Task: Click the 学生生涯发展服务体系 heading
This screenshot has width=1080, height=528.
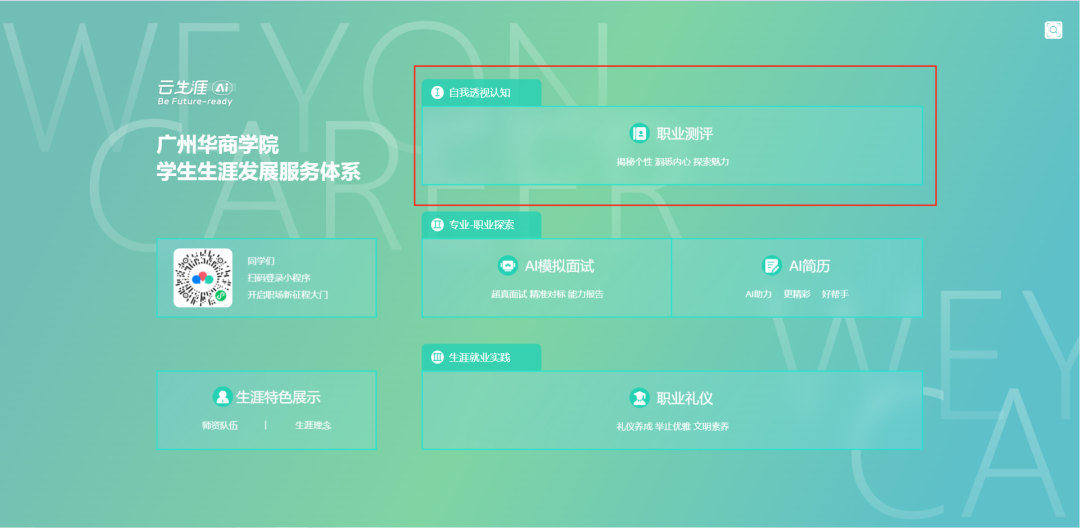Action: [258, 171]
